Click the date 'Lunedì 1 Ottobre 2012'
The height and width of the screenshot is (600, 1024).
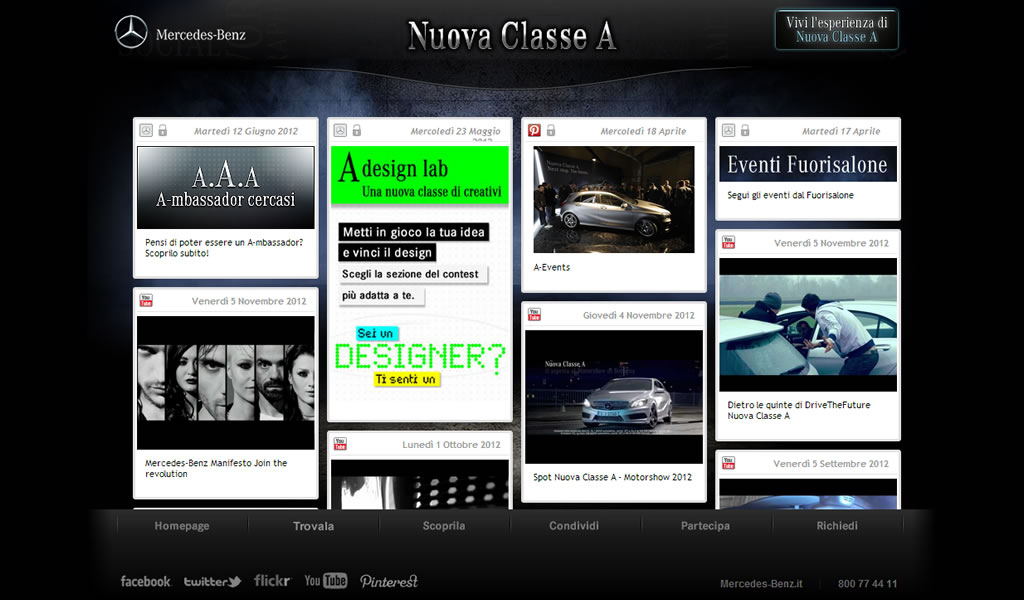[451, 445]
